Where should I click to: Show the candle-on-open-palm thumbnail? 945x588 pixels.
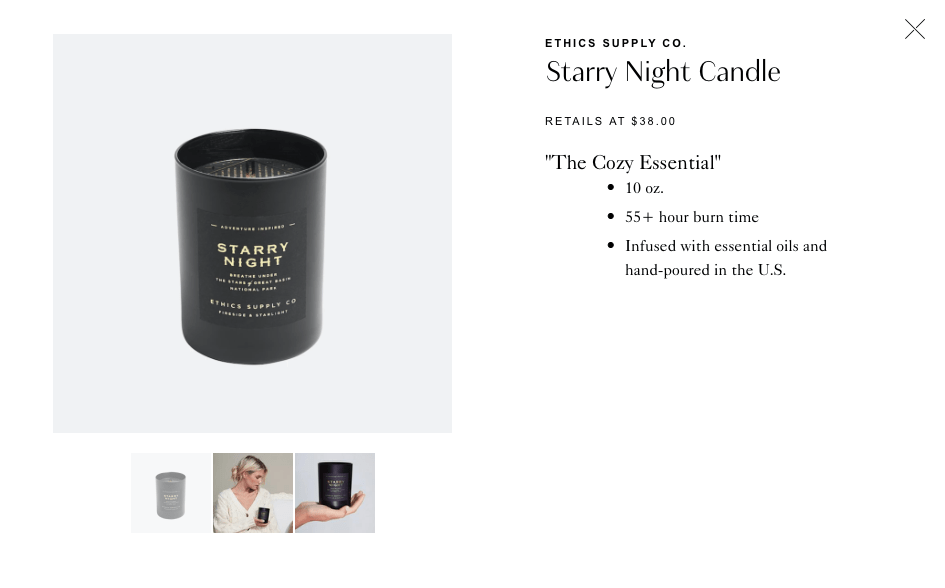[x=335, y=493]
